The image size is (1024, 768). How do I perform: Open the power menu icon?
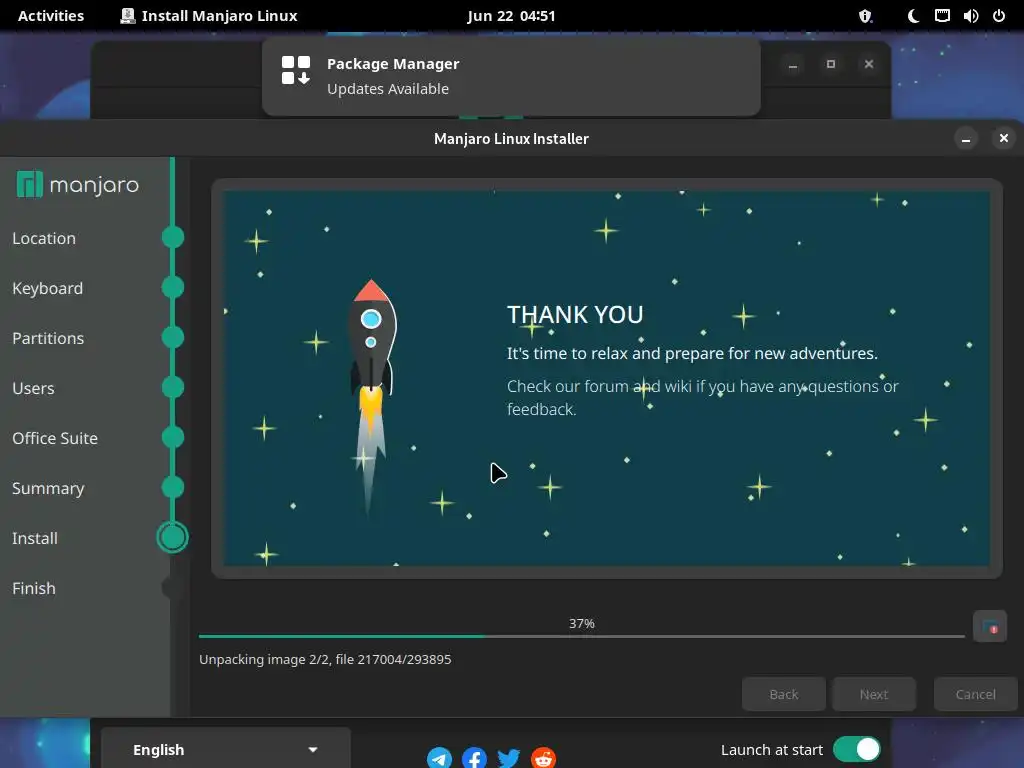(x=999, y=16)
